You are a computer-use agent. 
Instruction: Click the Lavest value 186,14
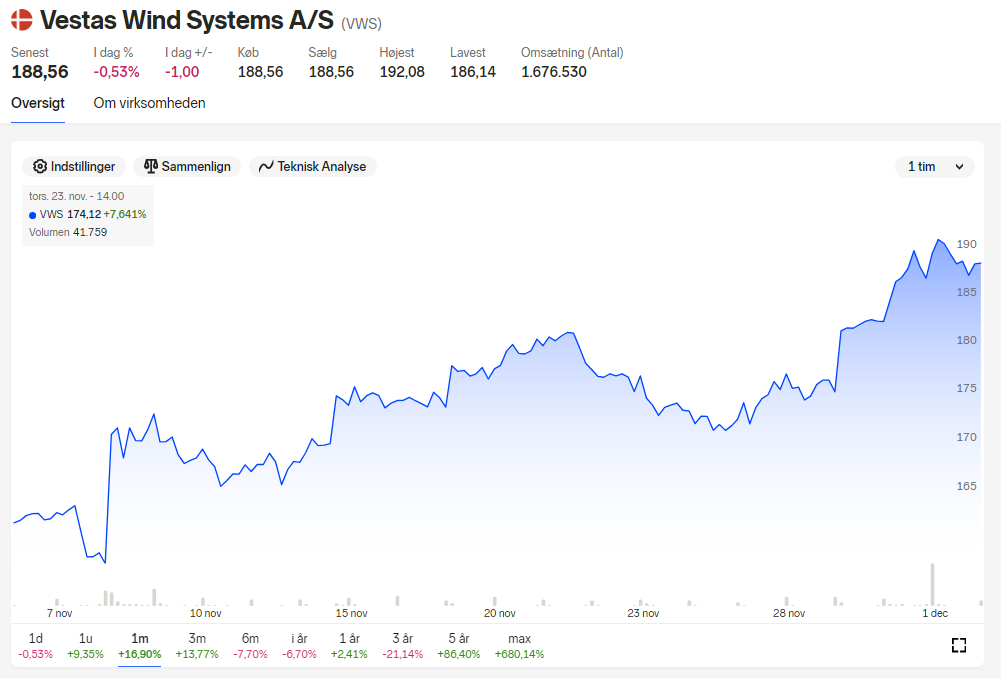coord(473,72)
